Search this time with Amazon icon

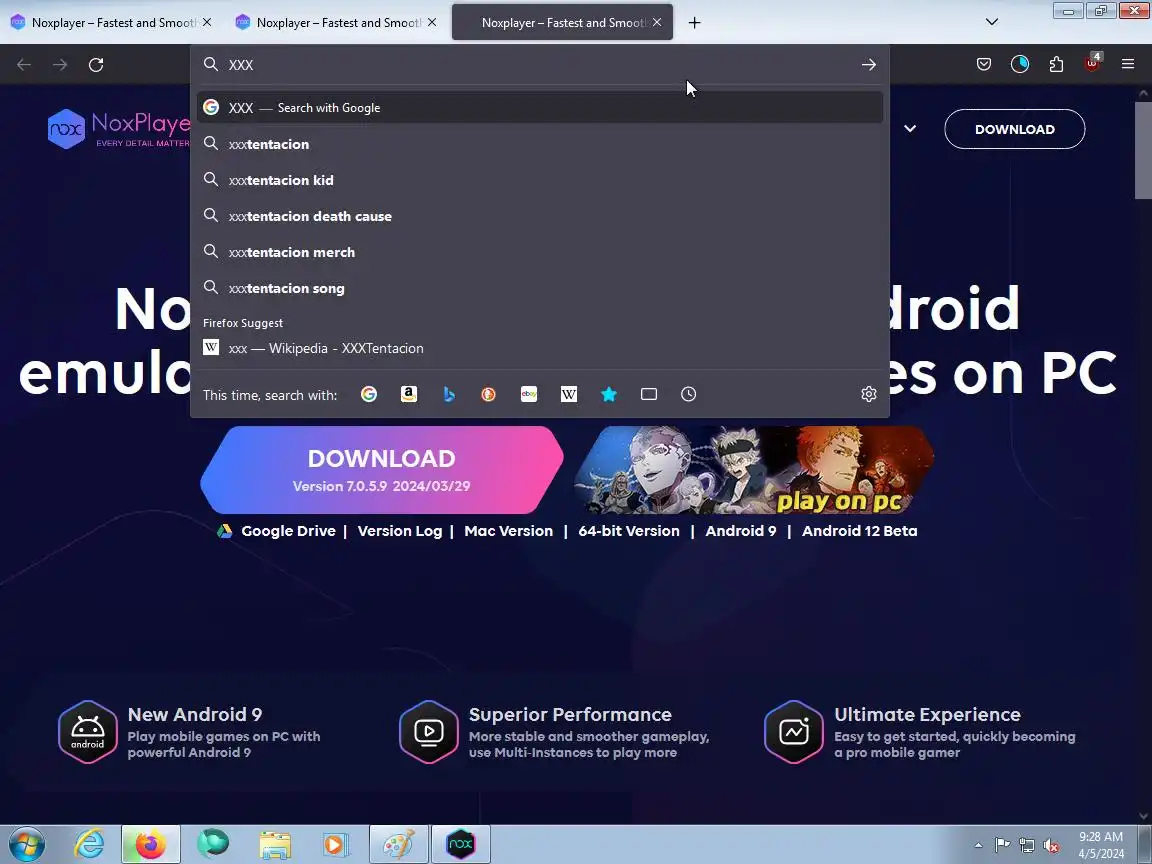409,395
